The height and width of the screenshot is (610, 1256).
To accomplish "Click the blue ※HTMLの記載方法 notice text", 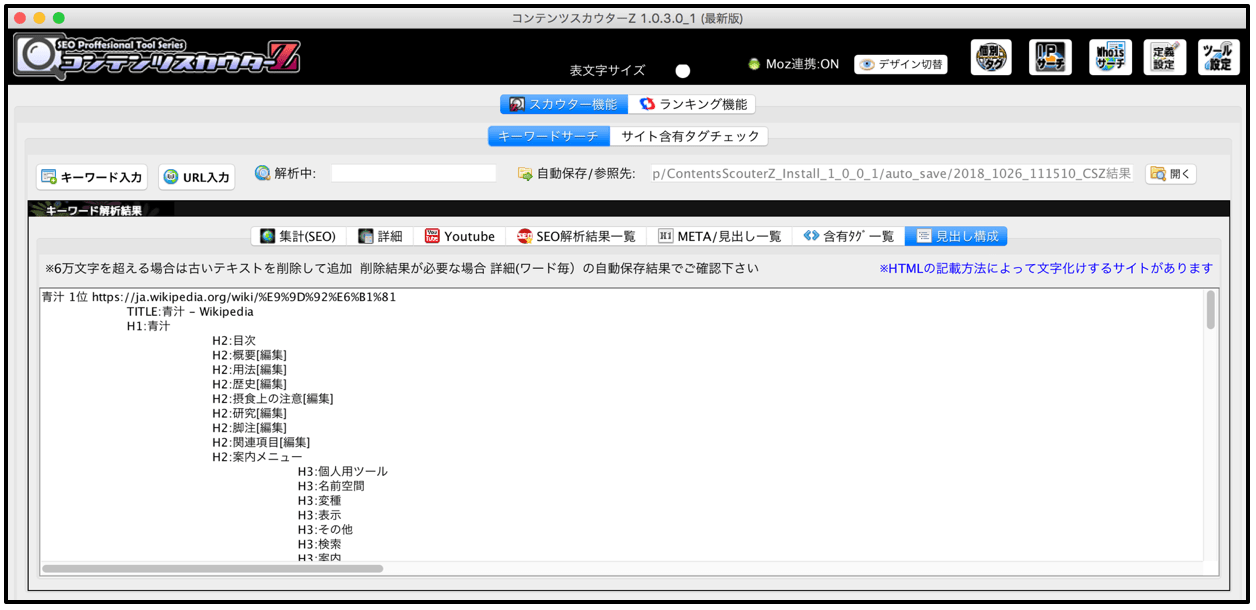I will click(x=1046, y=268).
